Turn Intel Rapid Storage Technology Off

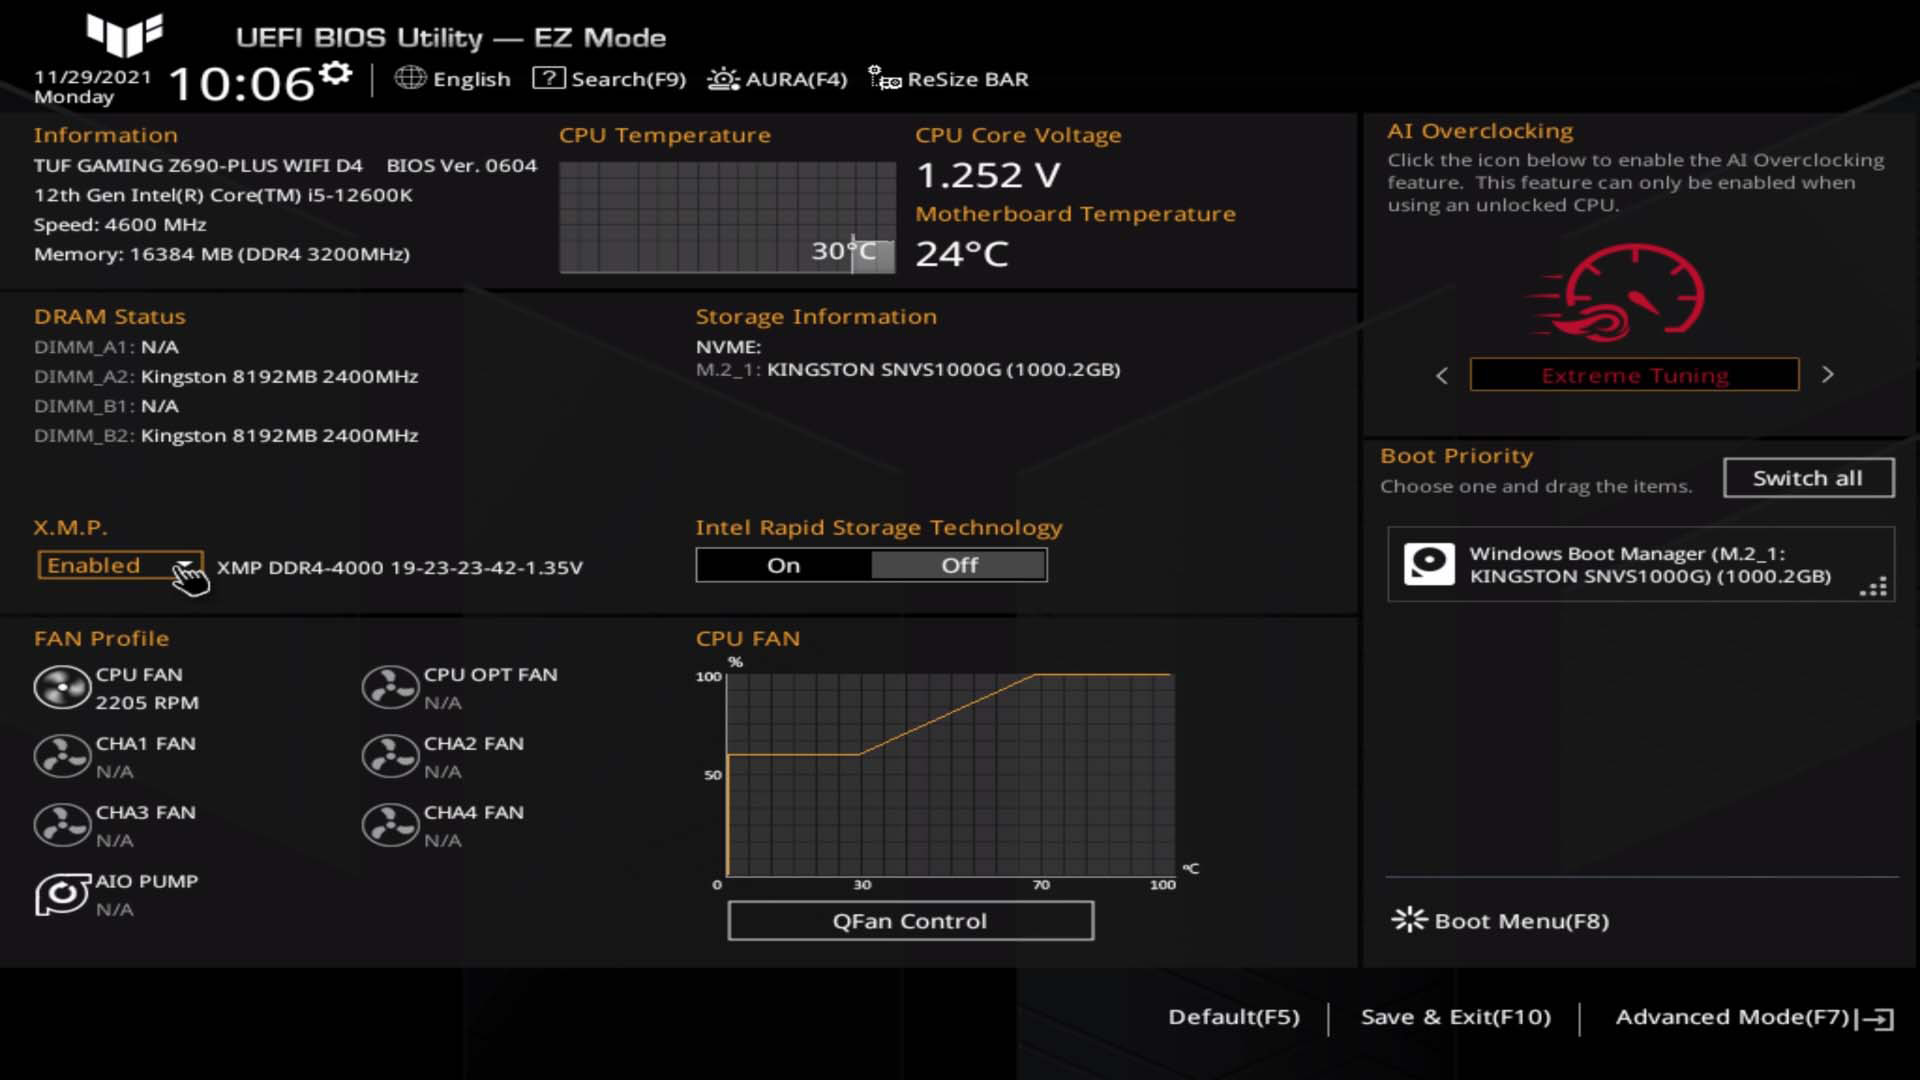(959, 565)
